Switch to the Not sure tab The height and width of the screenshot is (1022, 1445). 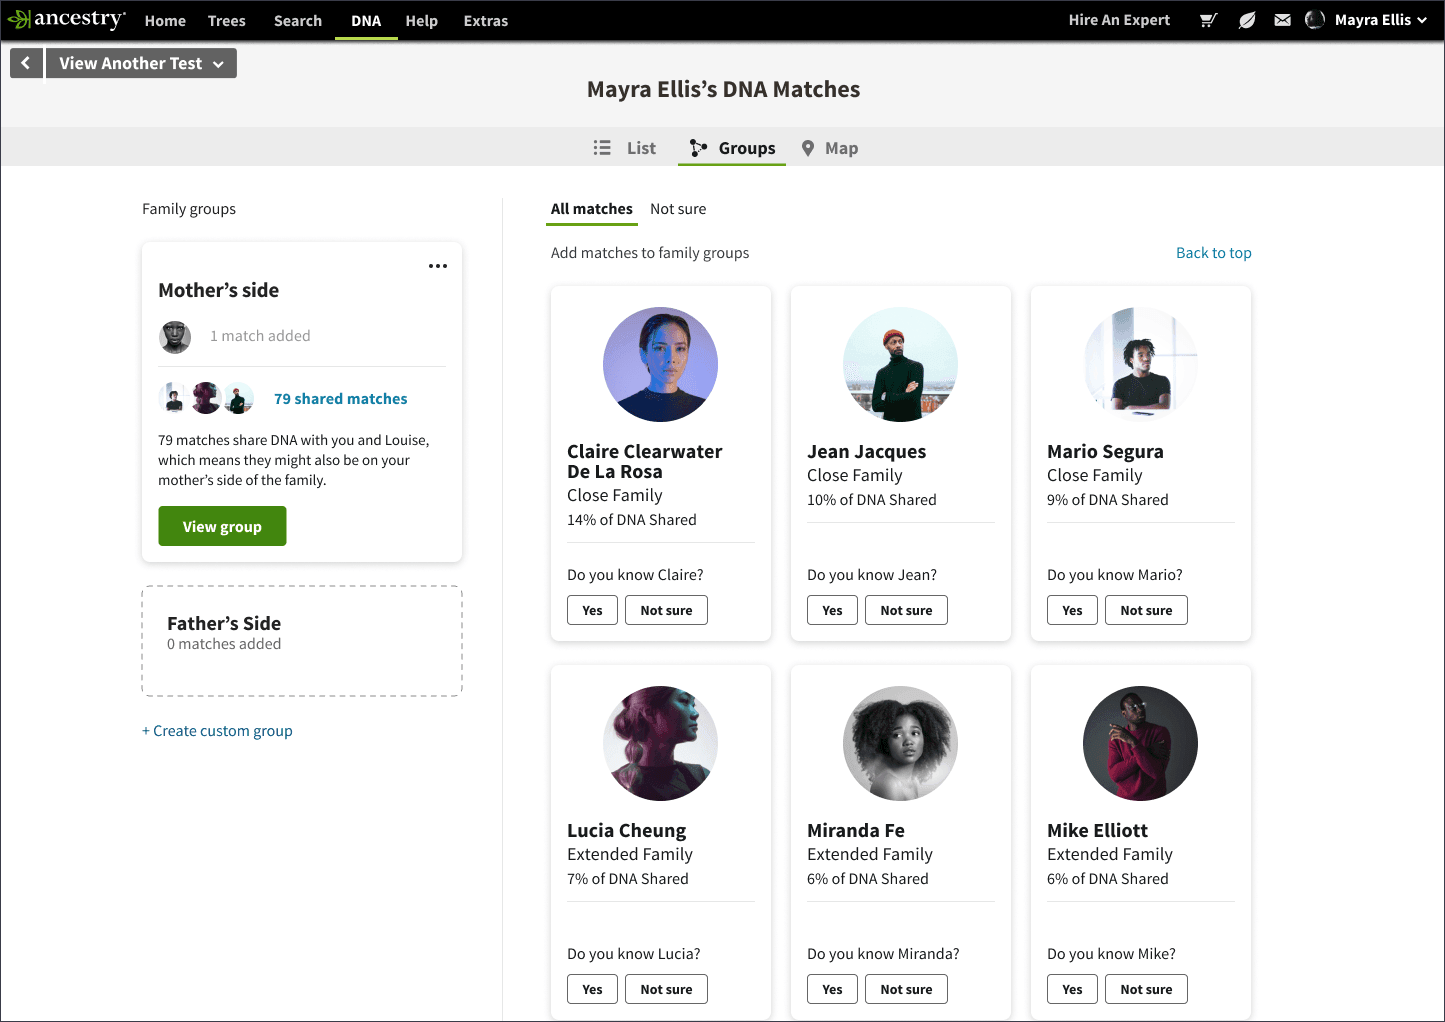(x=678, y=209)
